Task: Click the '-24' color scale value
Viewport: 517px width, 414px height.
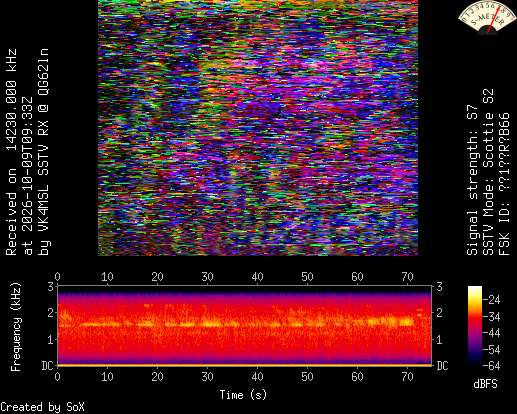Action: [x=492, y=300]
